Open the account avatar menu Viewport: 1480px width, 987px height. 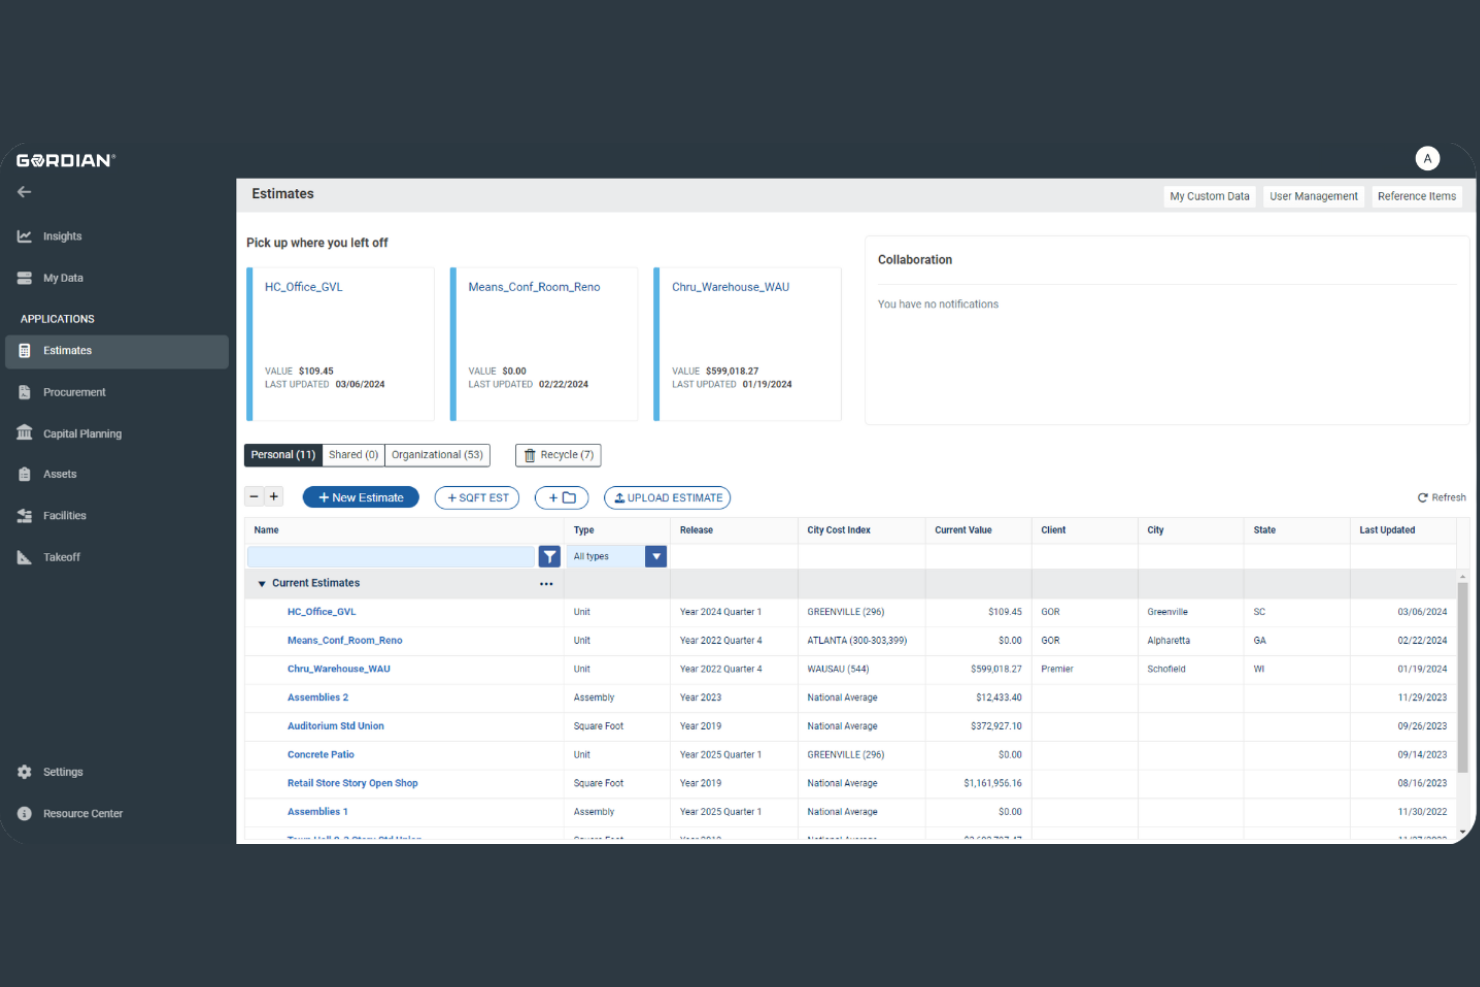pos(1427,158)
